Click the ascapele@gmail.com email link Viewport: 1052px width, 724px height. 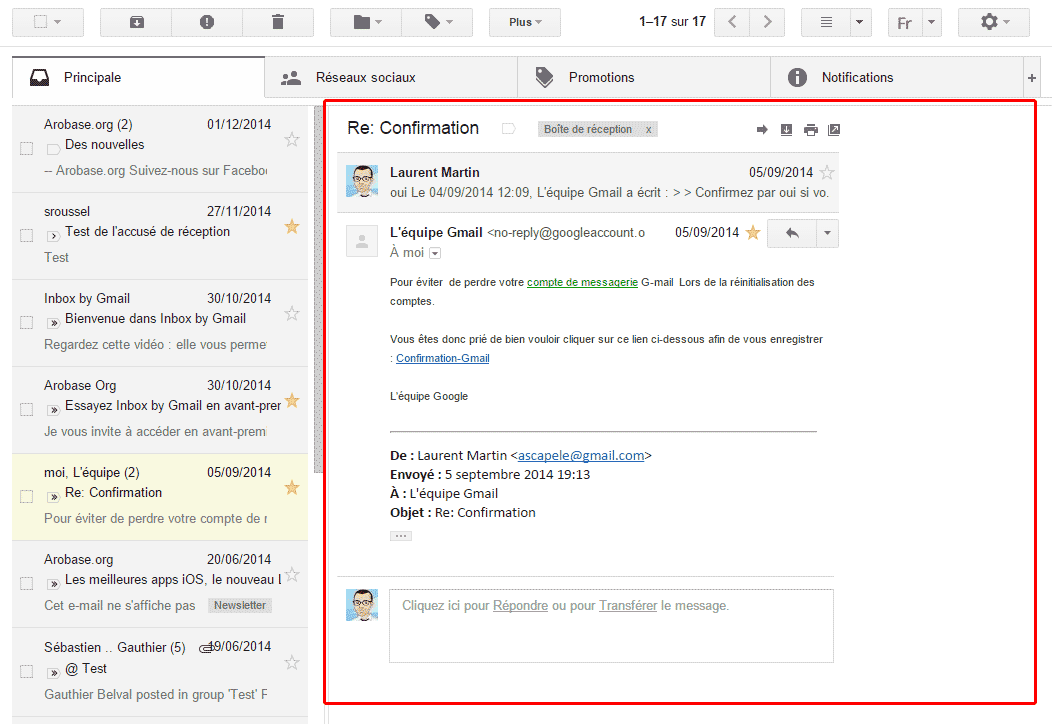581,456
